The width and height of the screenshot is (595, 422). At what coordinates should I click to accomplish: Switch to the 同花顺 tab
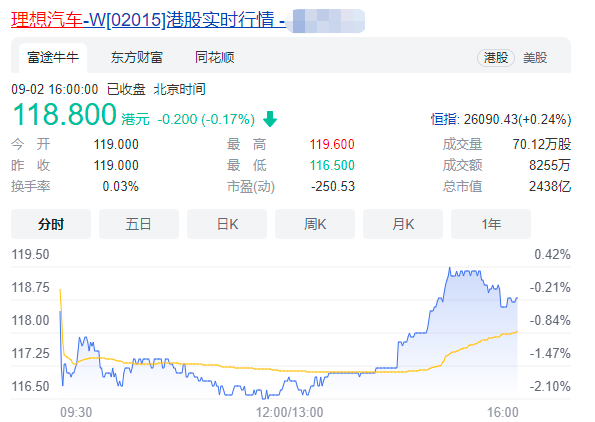coord(214,58)
